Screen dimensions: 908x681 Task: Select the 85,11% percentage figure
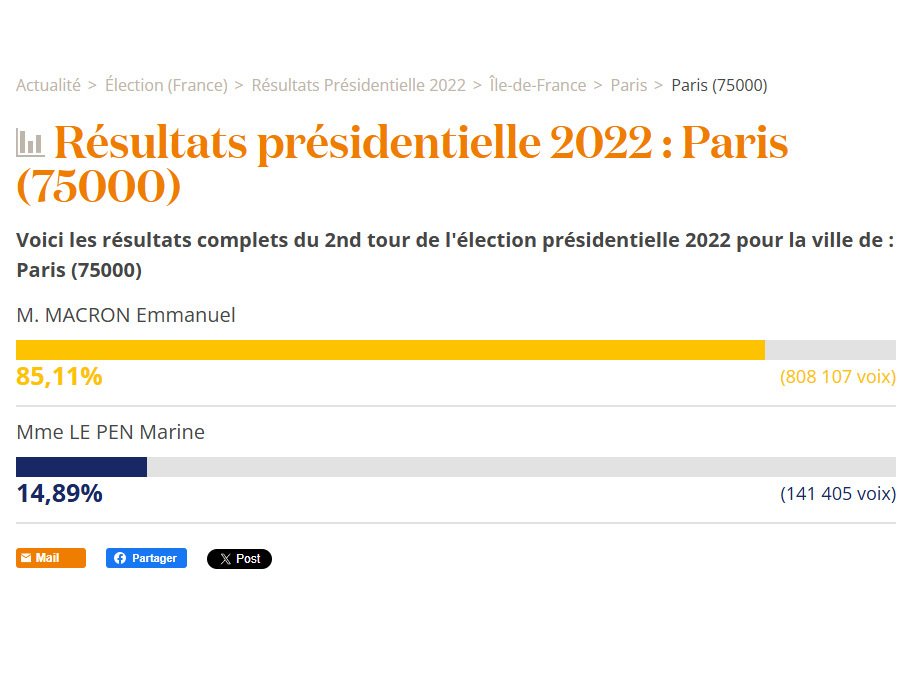[59, 377]
